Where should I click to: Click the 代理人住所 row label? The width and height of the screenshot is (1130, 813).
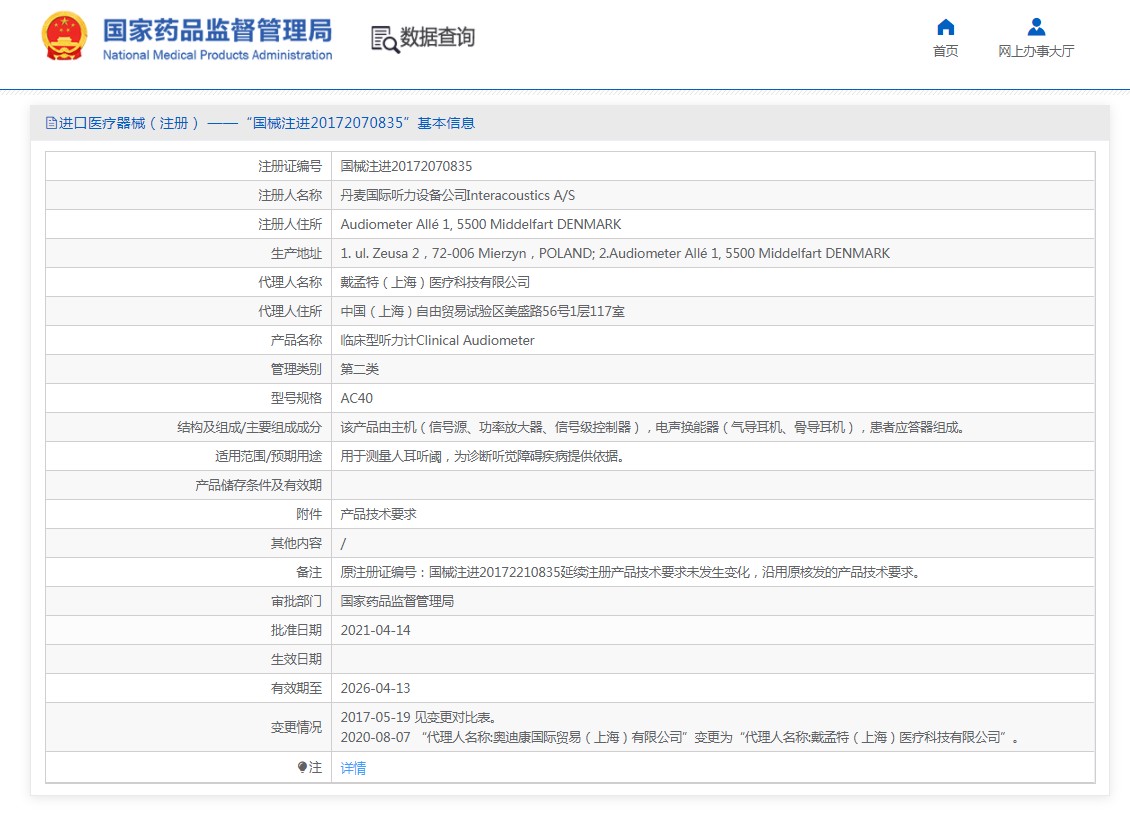click(290, 311)
